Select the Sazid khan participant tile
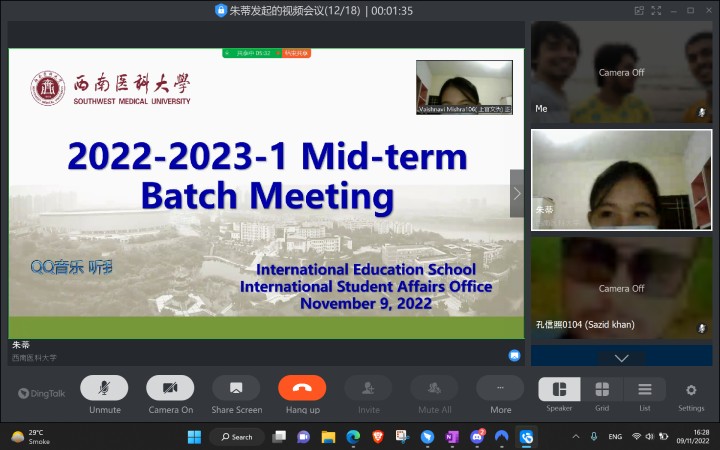The width and height of the screenshot is (720, 450). tap(621, 287)
